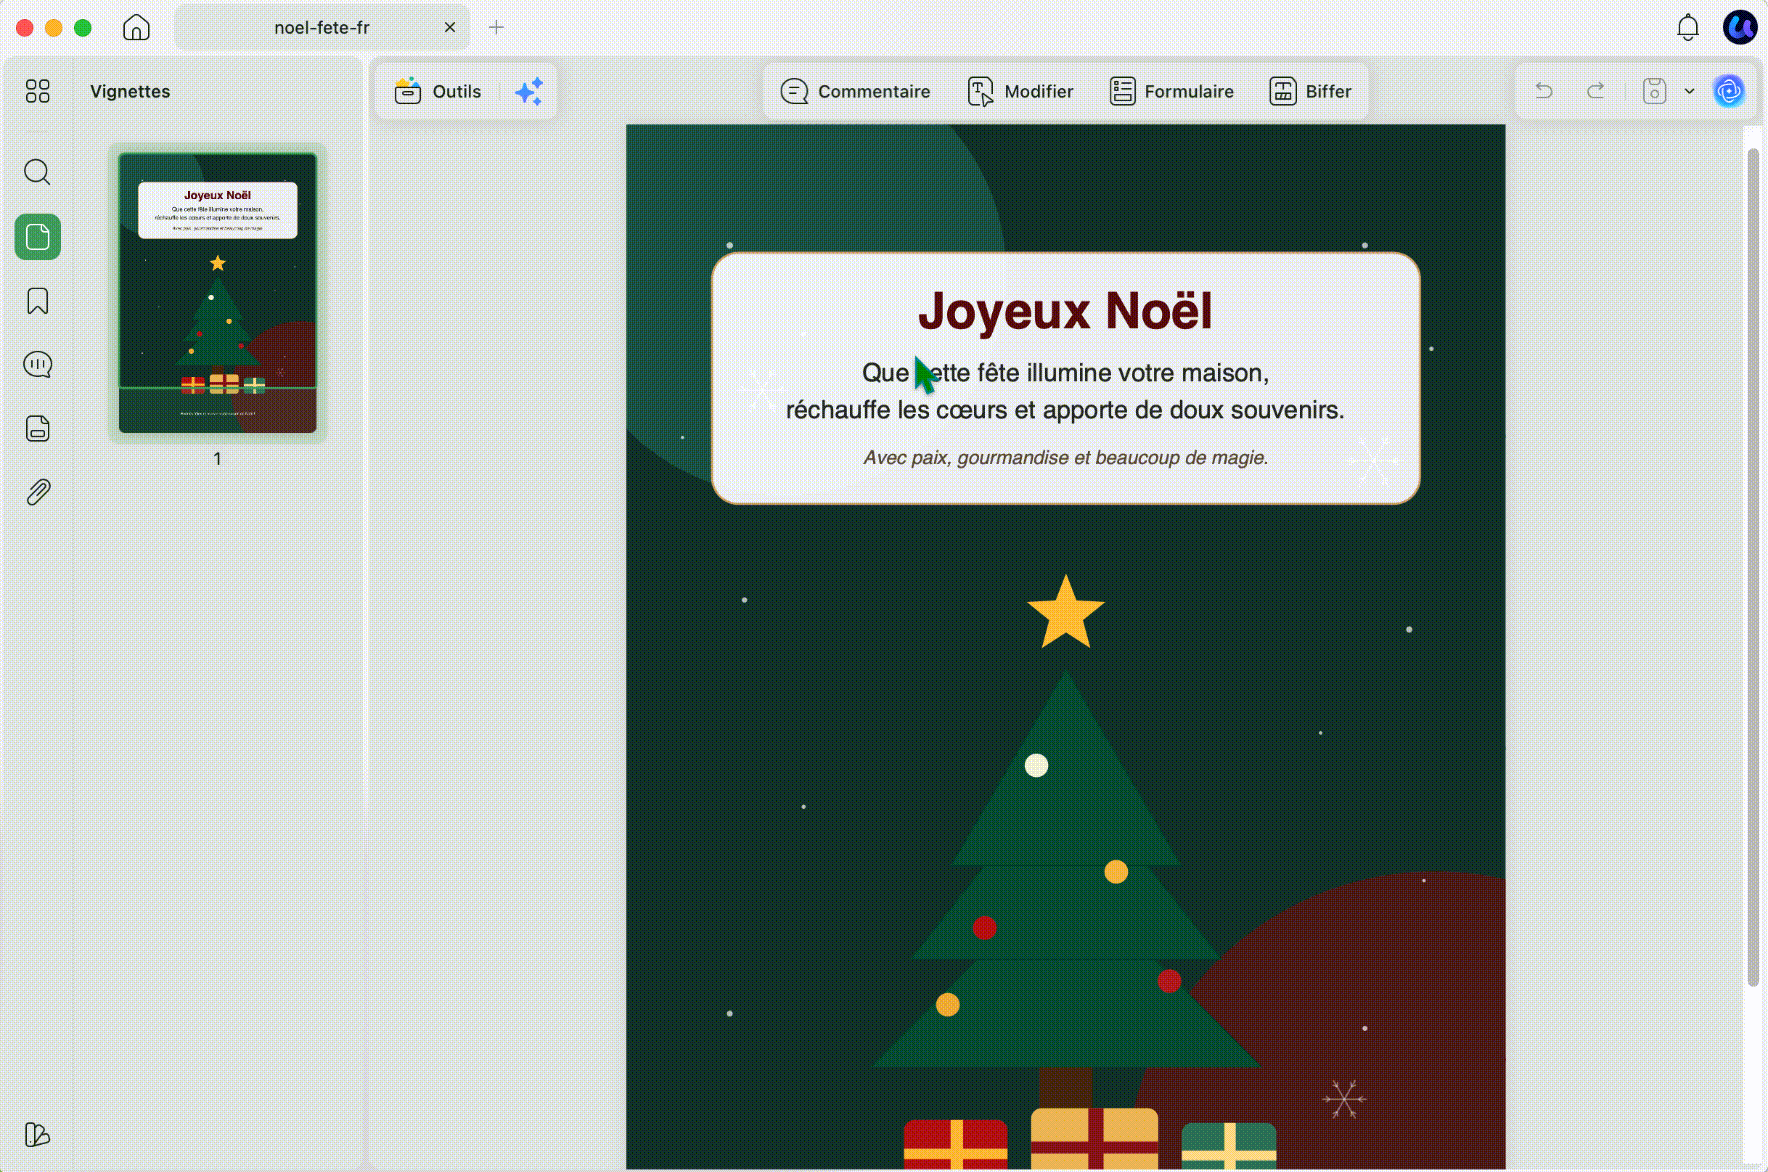
Task: Open the Formulaire mode
Action: coord(1172,91)
